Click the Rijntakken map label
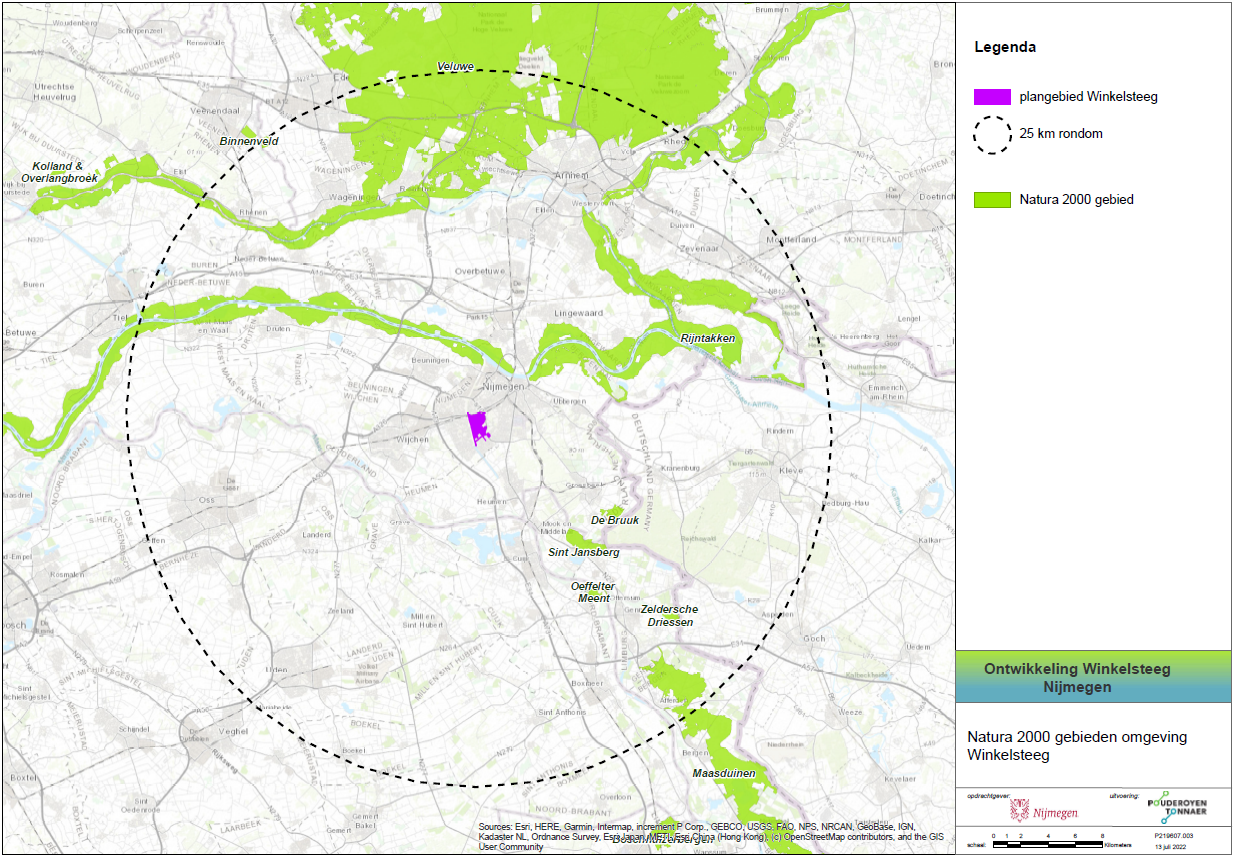The height and width of the screenshot is (858, 1235). coord(707,339)
